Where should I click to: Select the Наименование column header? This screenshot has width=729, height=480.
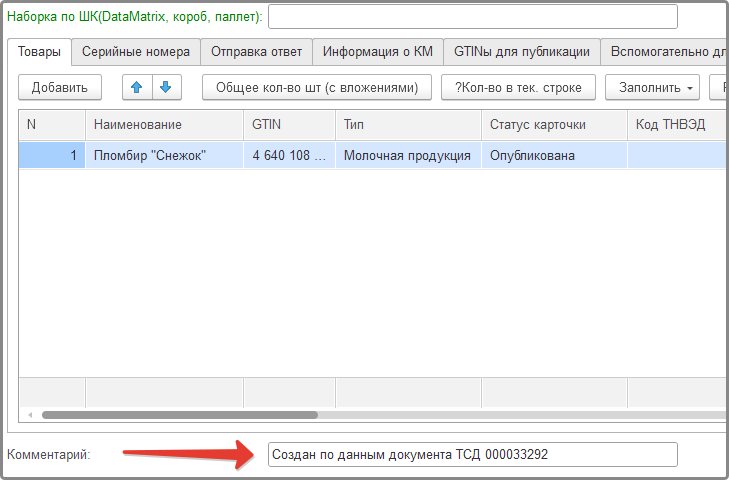point(165,125)
